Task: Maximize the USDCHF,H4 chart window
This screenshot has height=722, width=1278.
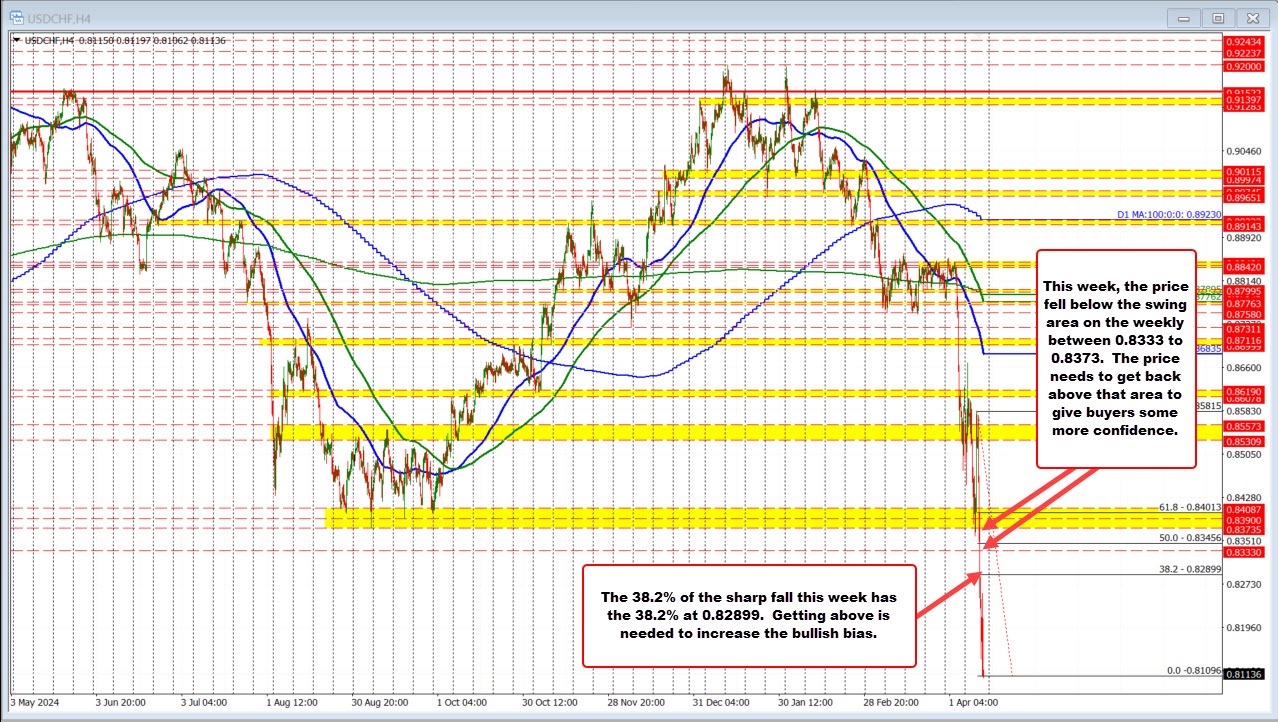Action: click(x=1217, y=17)
